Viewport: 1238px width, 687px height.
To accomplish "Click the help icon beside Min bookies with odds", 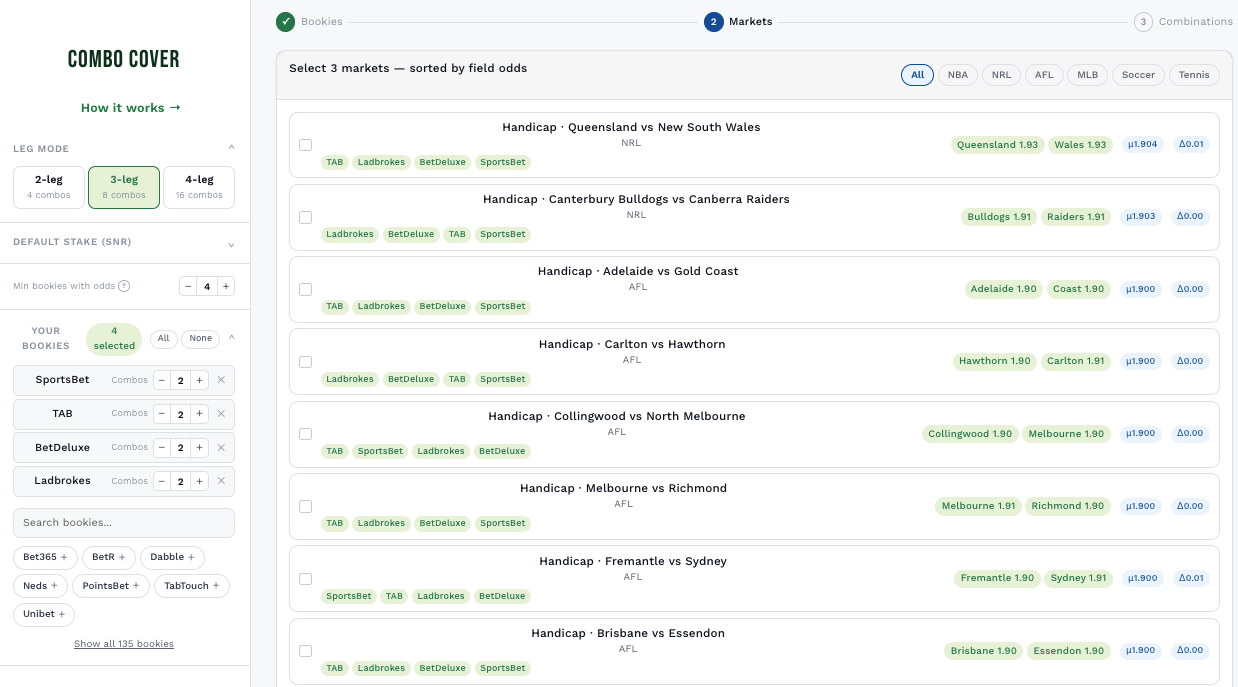I will coord(124,286).
